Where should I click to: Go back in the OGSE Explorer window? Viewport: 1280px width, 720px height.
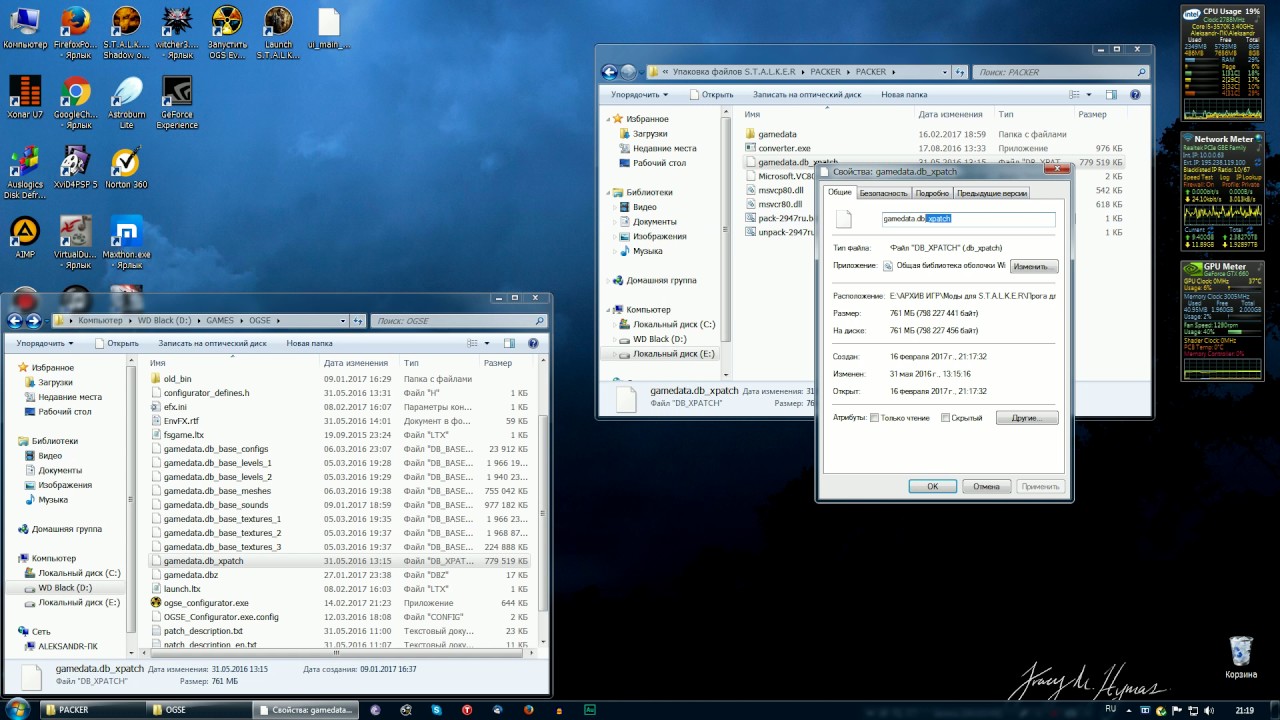(x=15, y=321)
